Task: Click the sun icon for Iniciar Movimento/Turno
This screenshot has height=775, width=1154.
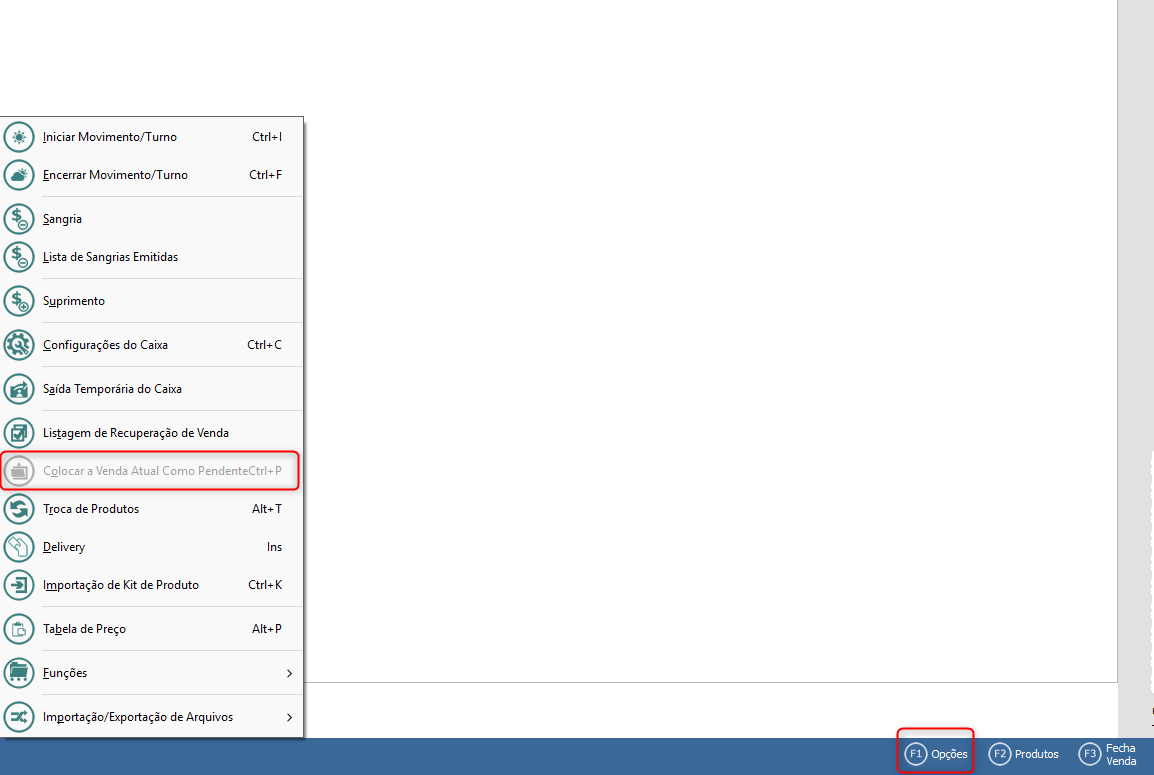Action: pyautogui.click(x=19, y=137)
